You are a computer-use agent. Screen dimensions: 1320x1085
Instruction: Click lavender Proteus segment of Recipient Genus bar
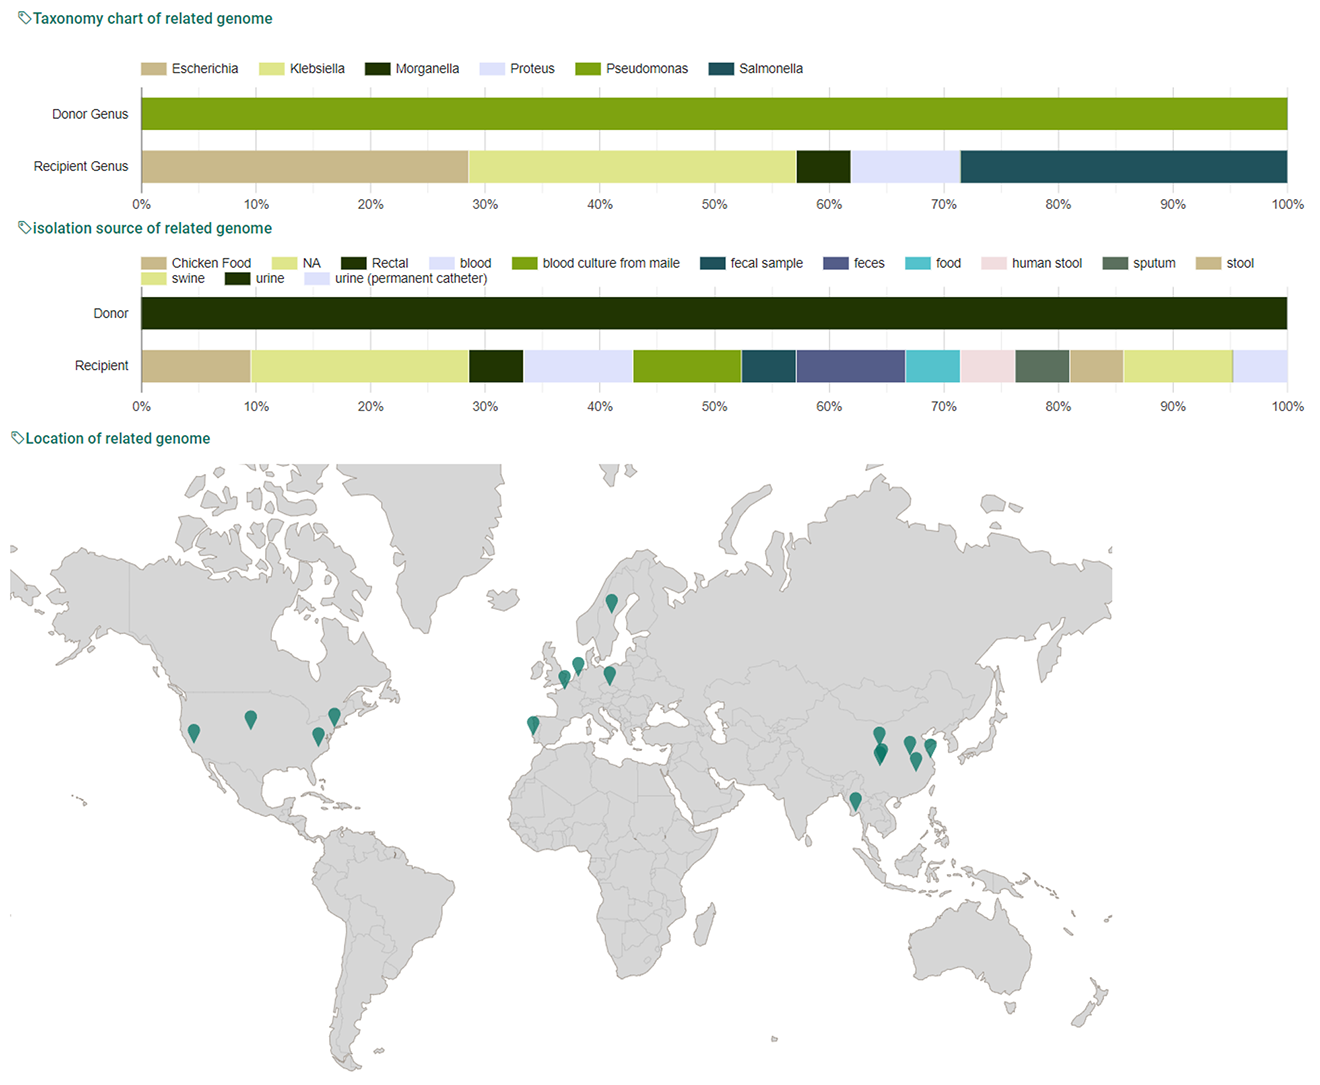tap(905, 167)
